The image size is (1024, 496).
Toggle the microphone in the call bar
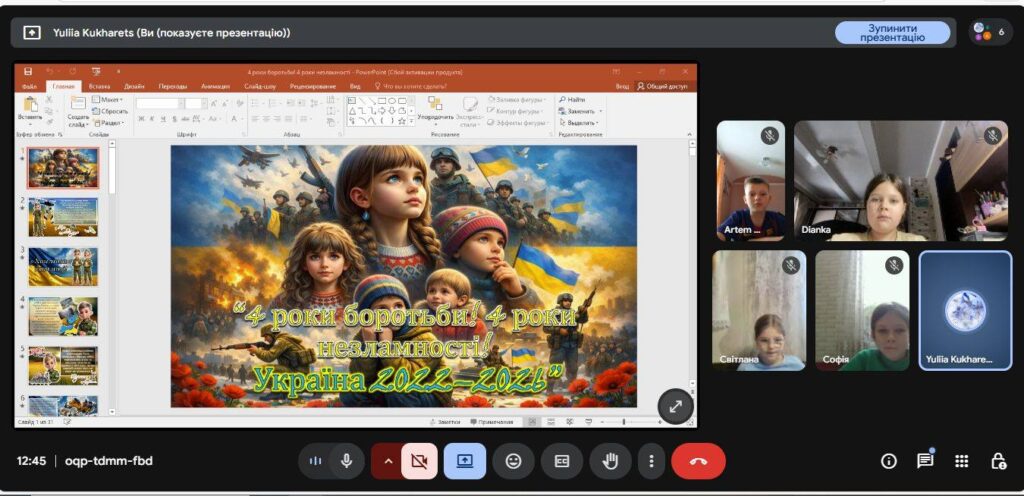tap(346, 461)
